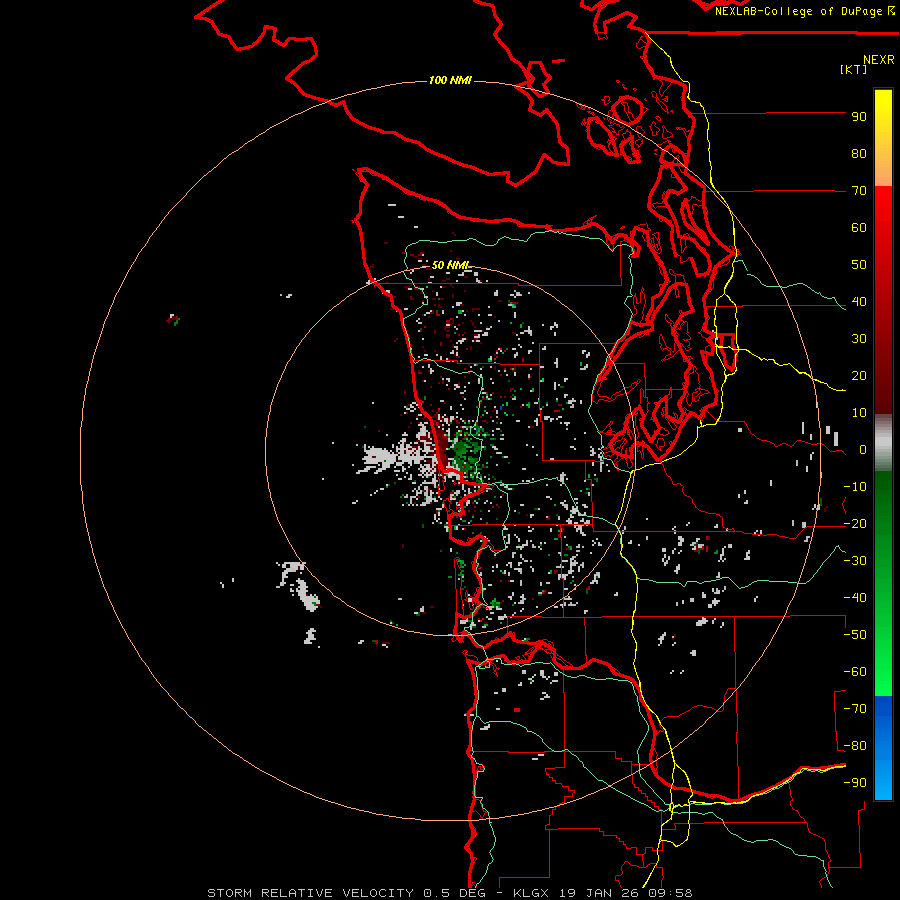The width and height of the screenshot is (900, 900).
Task: Click the -10 value on velocity scale
Action: (x=855, y=487)
